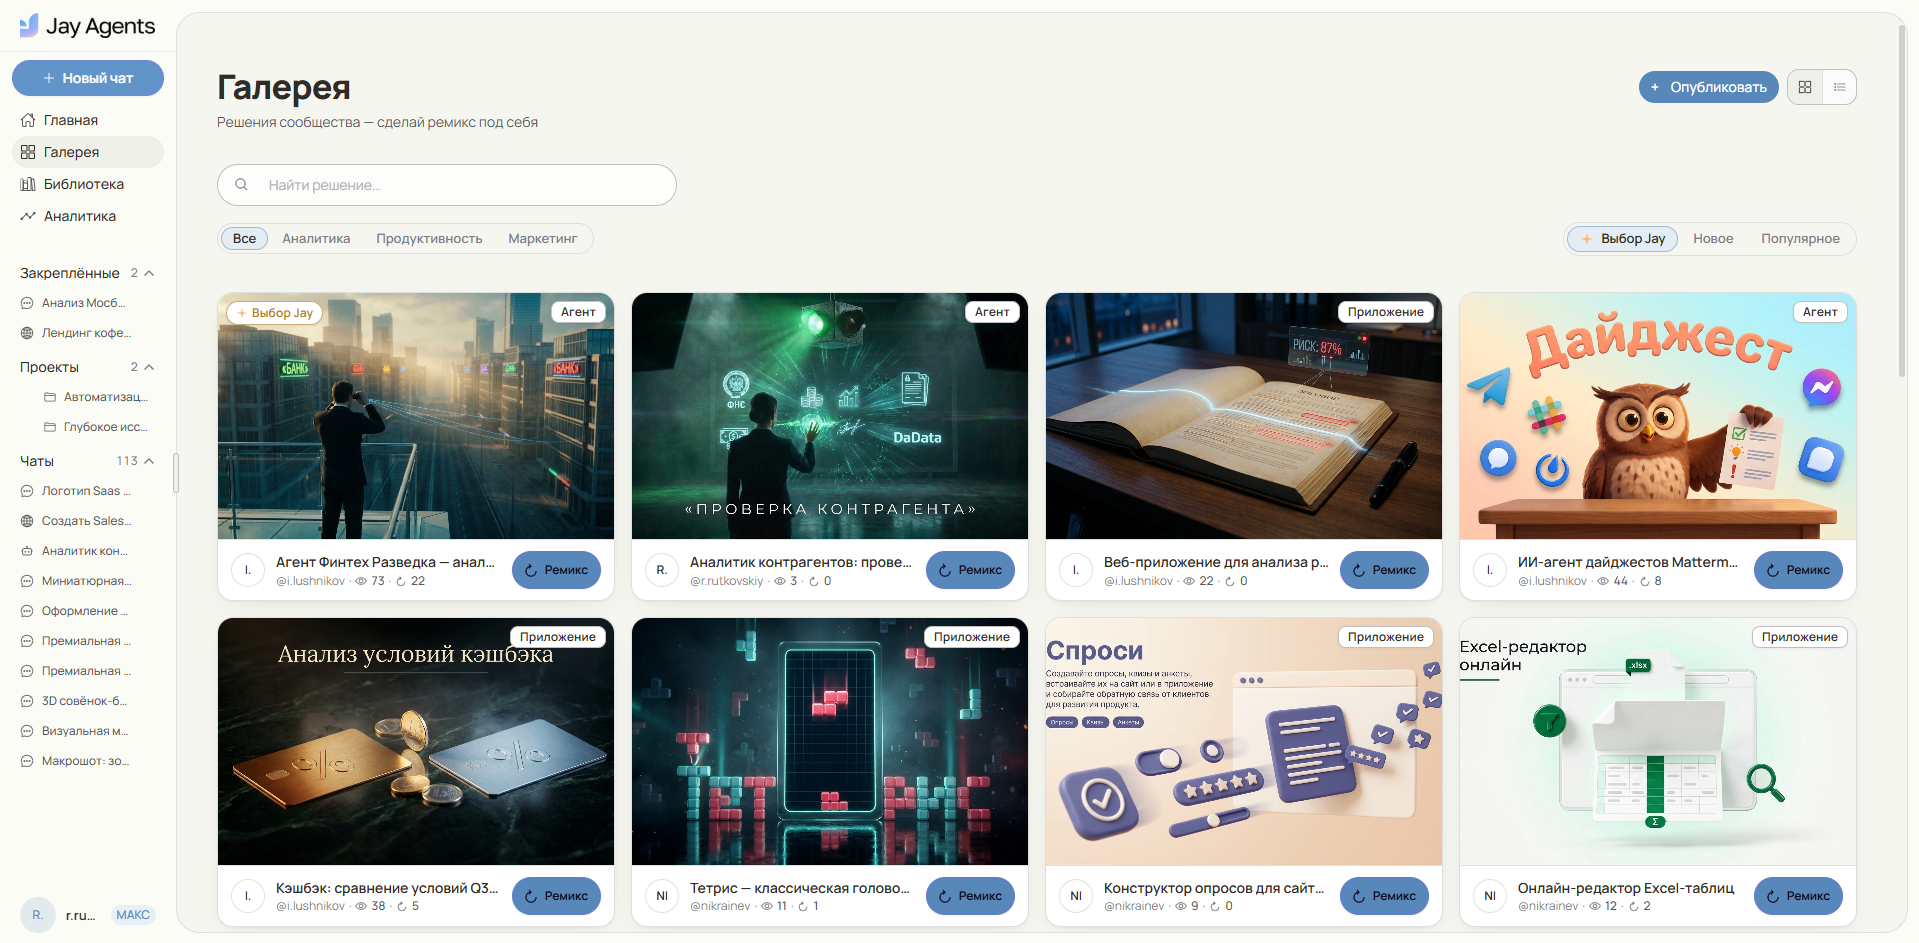Remix the Тетрис card
Viewport: 1919px width, 943px height.
(970, 896)
